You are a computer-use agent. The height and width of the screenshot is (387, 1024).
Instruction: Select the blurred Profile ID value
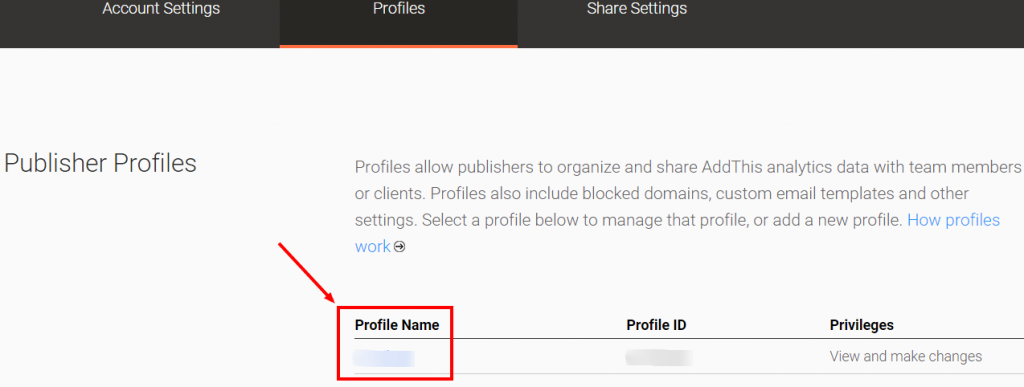click(658, 358)
